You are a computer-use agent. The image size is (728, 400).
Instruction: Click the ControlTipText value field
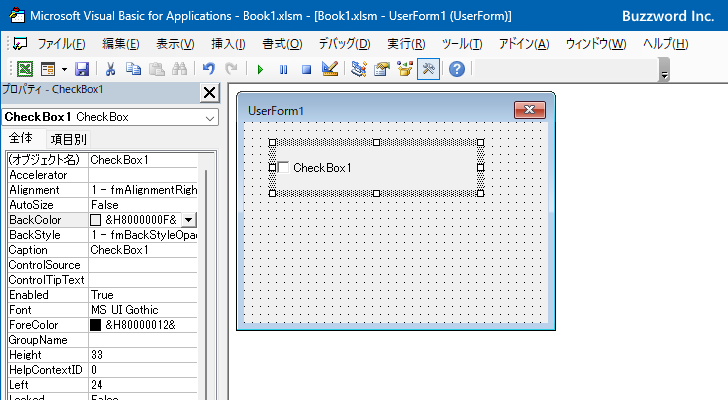click(143, 280)
